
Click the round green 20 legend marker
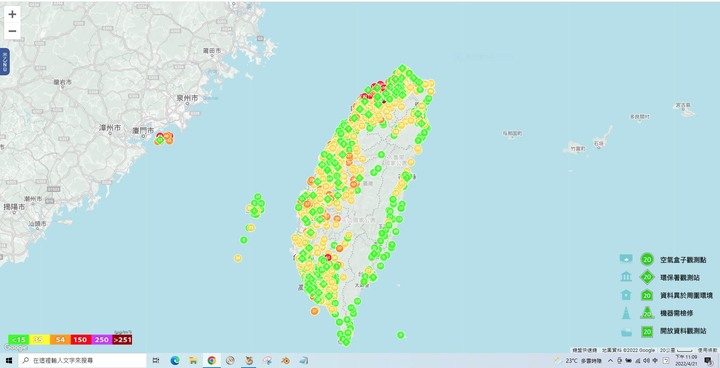click(647, 259)
